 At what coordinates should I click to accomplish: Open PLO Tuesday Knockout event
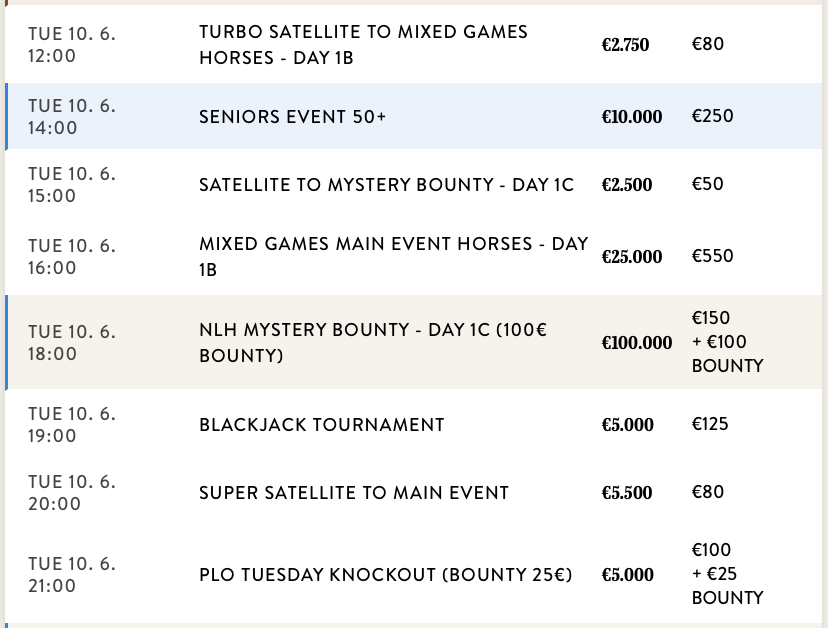[385, 575]
